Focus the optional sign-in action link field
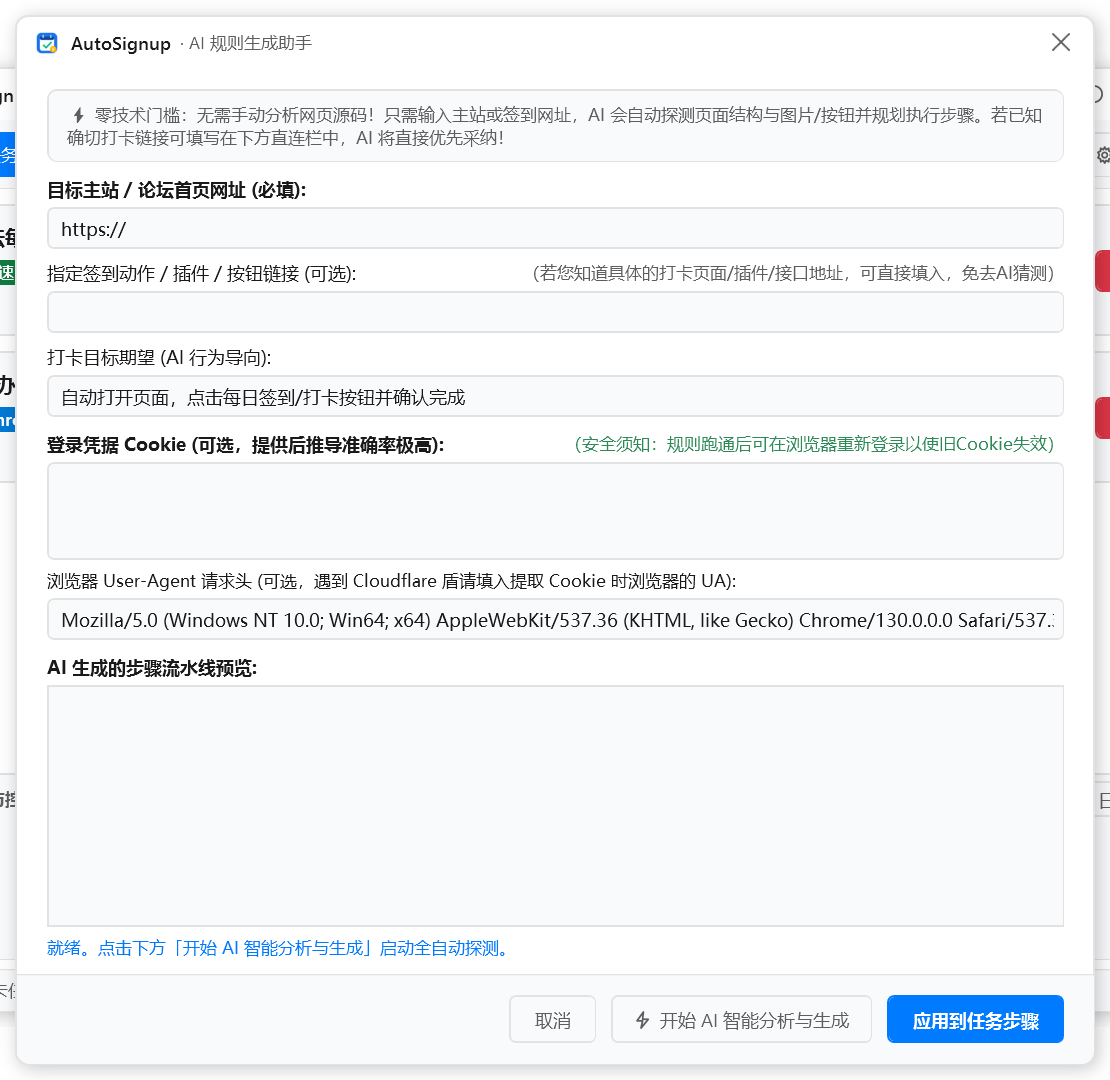Screen dimensions: 1110x1080 pos(555,312)
